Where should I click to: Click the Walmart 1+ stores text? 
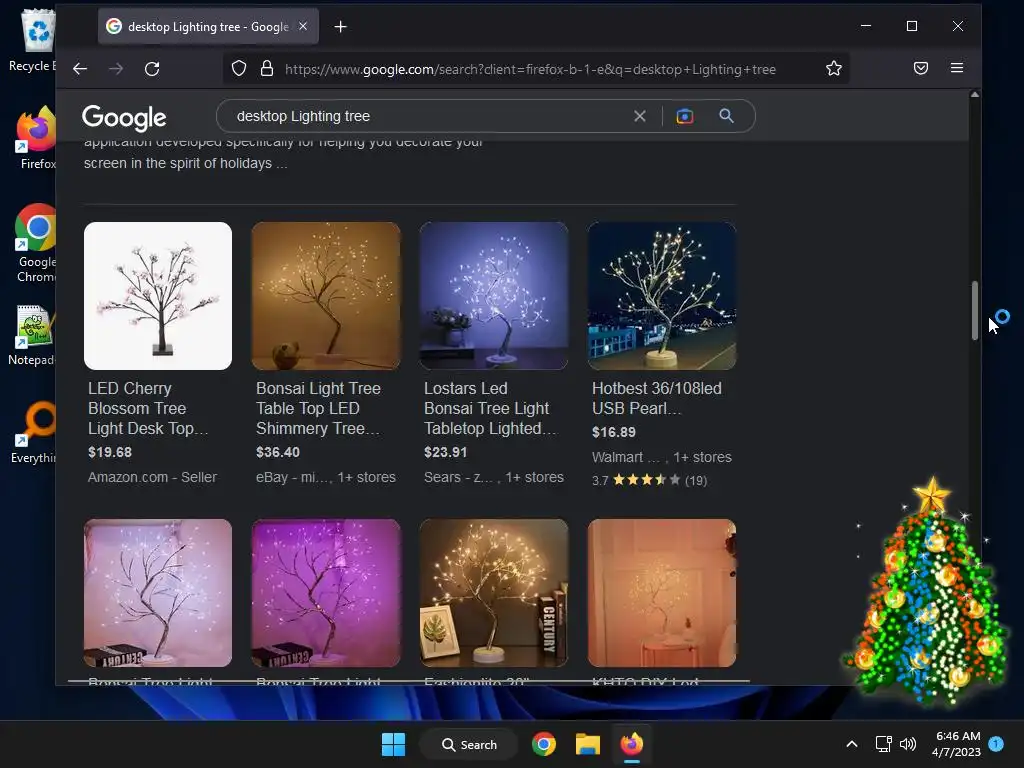662,457
